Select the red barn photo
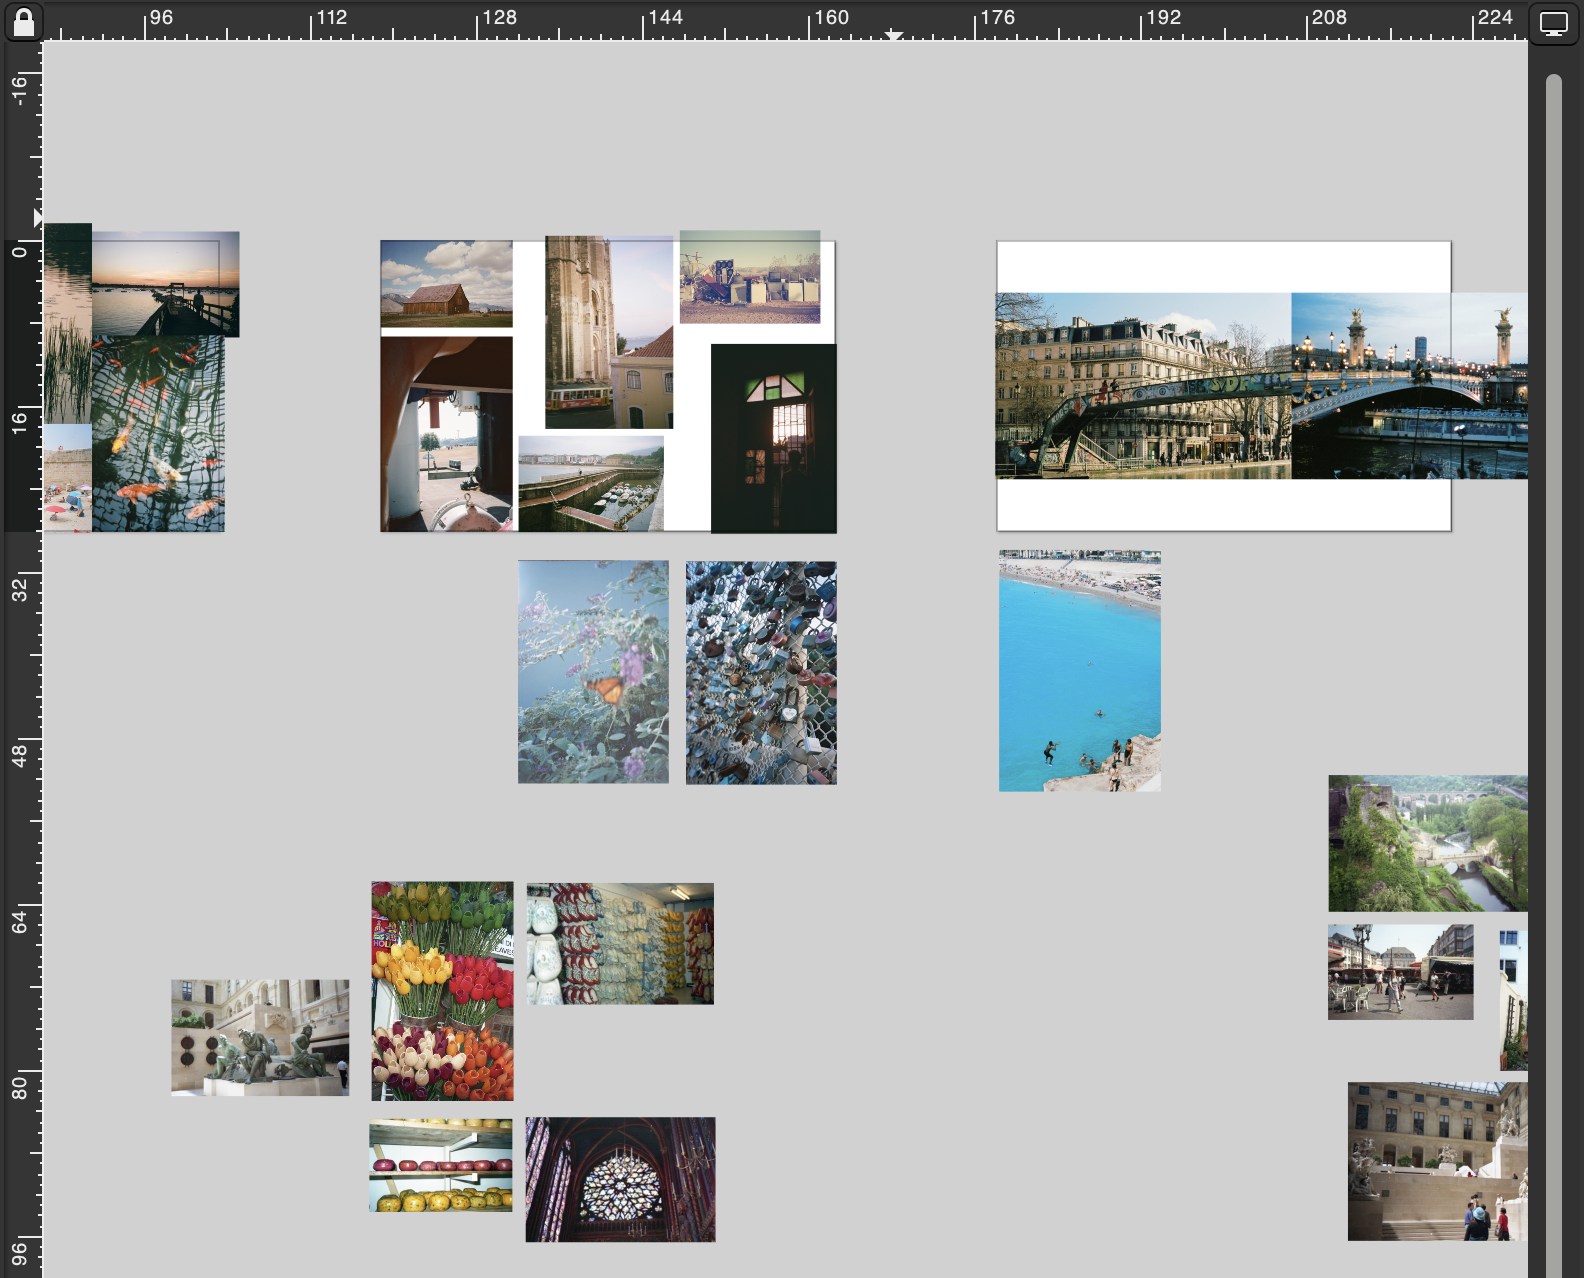Screen dimensions: 1584x1278 tap(446, 283)
